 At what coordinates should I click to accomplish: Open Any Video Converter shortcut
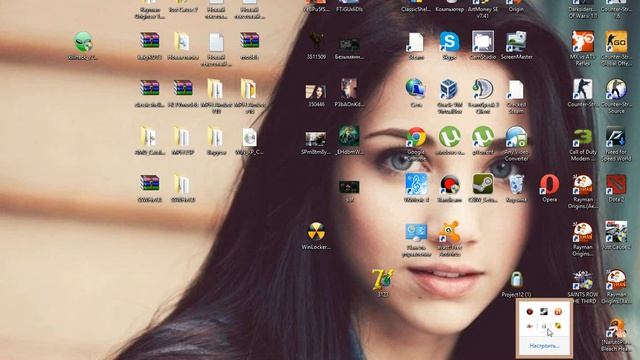(516, 137)
